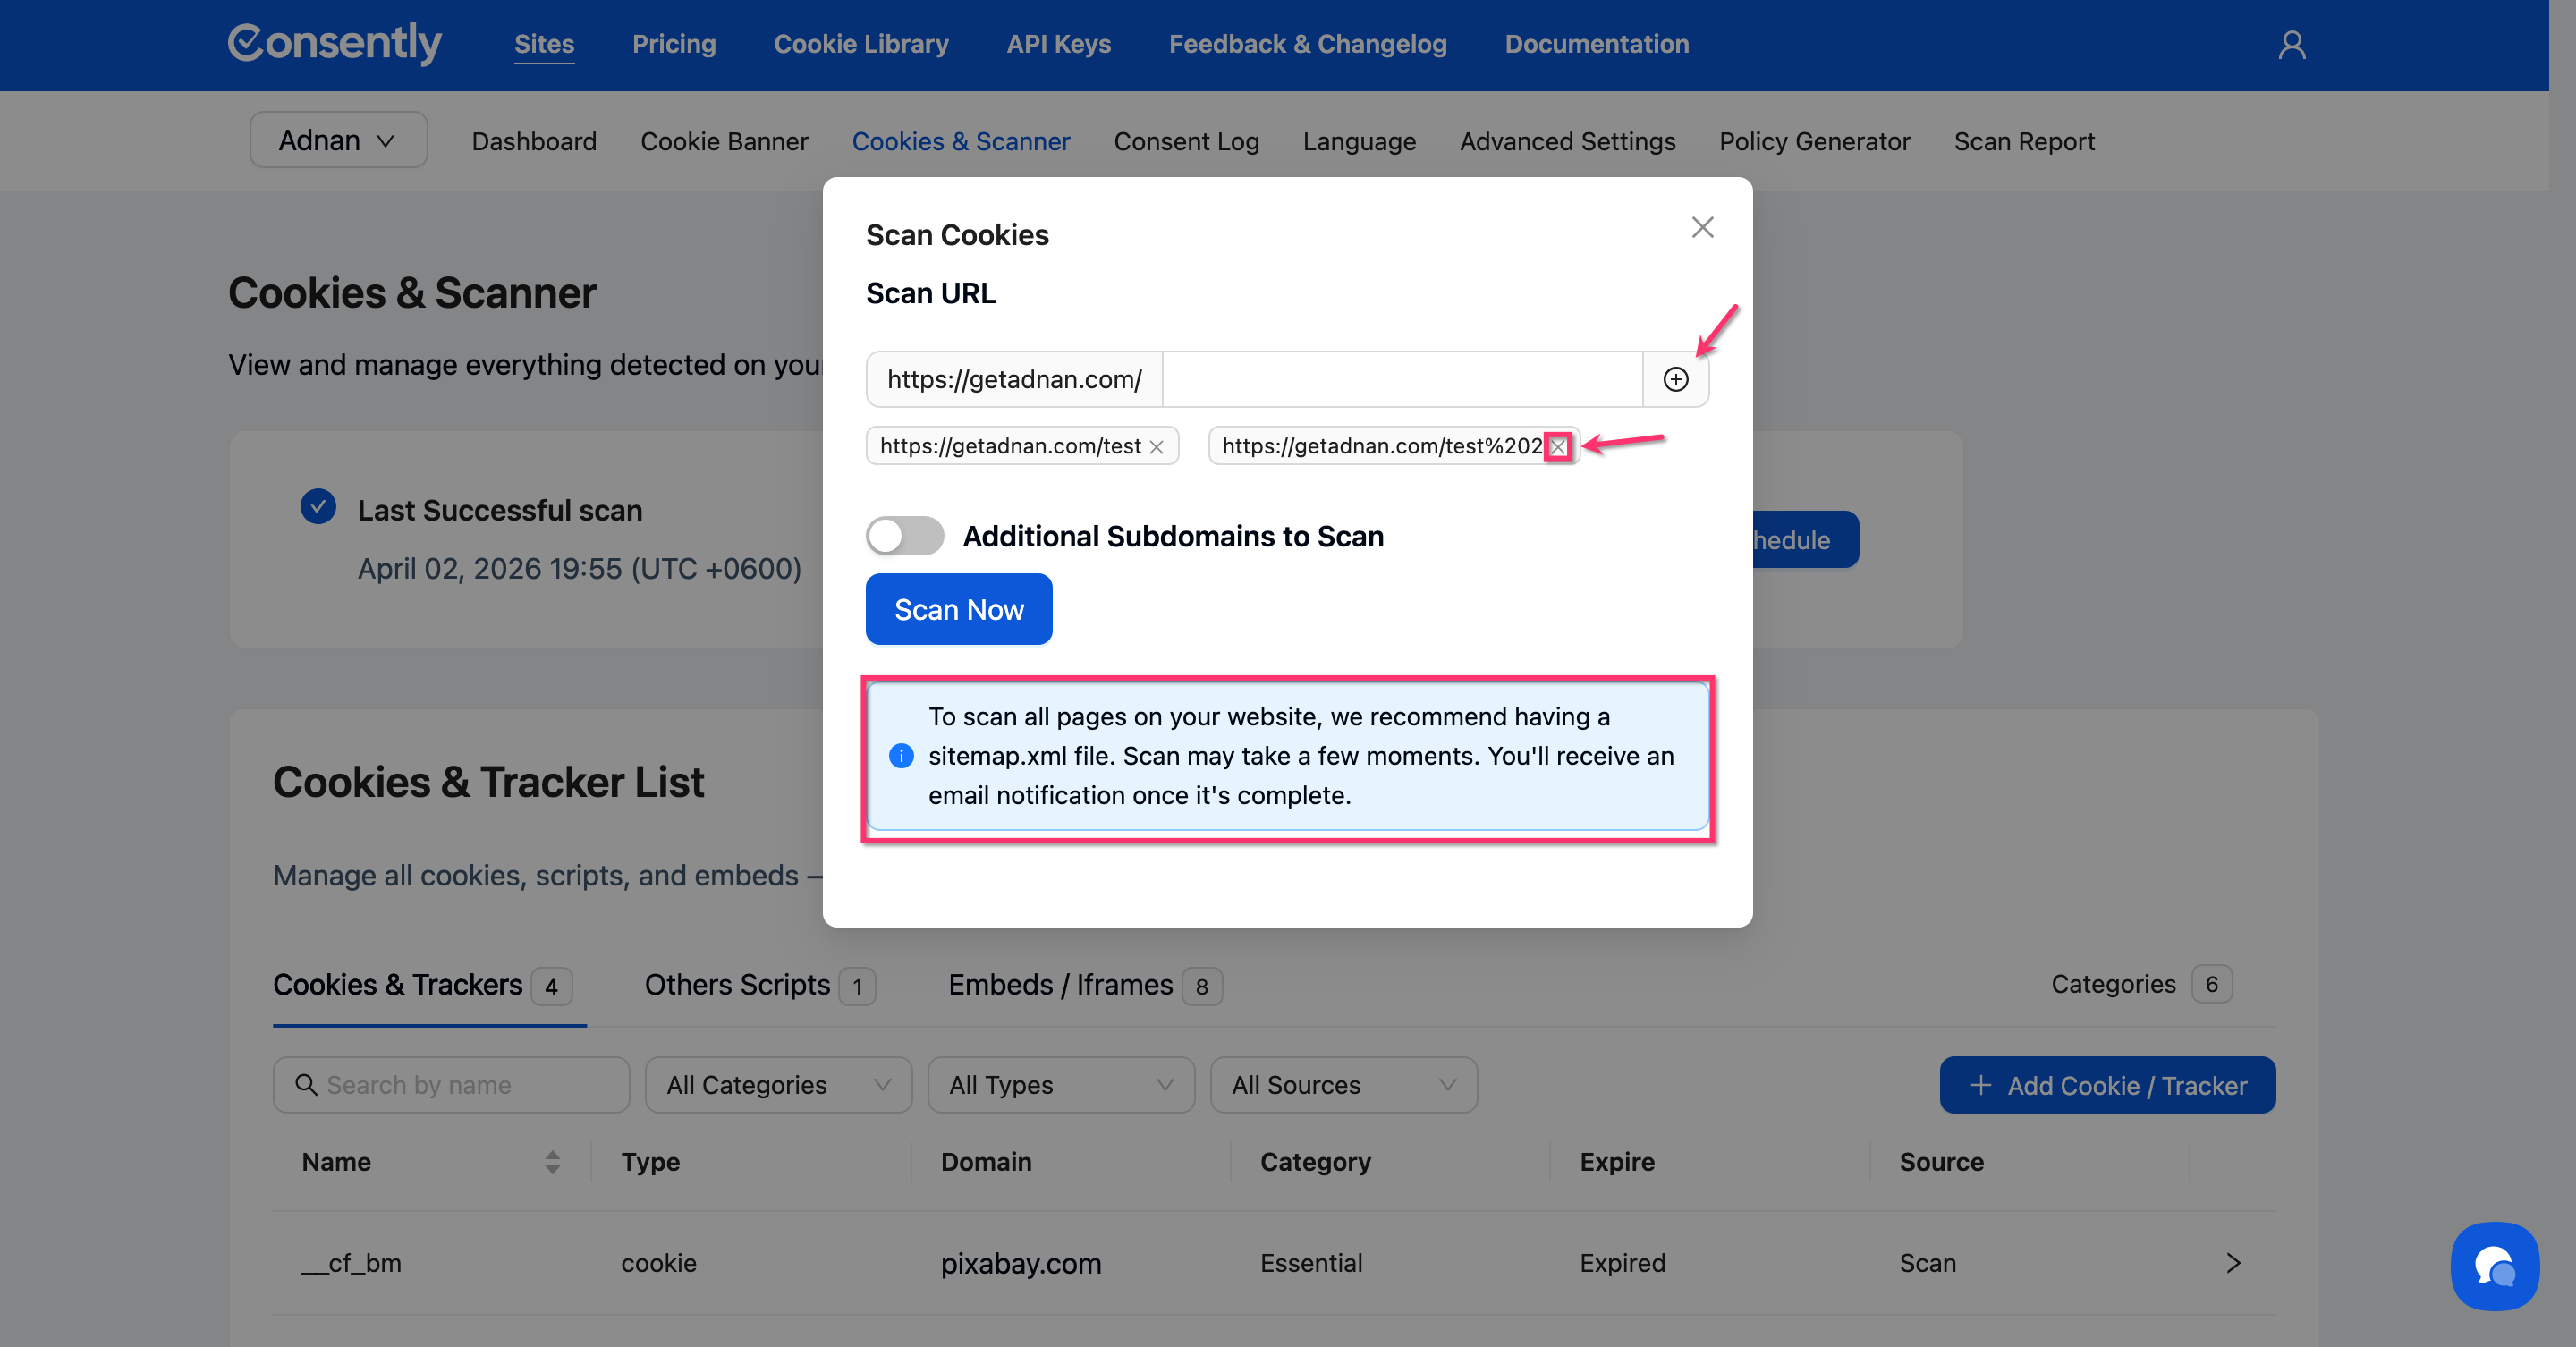Viewport: 2576px width, 1347px height.
Task: Expand the __cf_bm cookie row arrow
Action: 2233,1263
